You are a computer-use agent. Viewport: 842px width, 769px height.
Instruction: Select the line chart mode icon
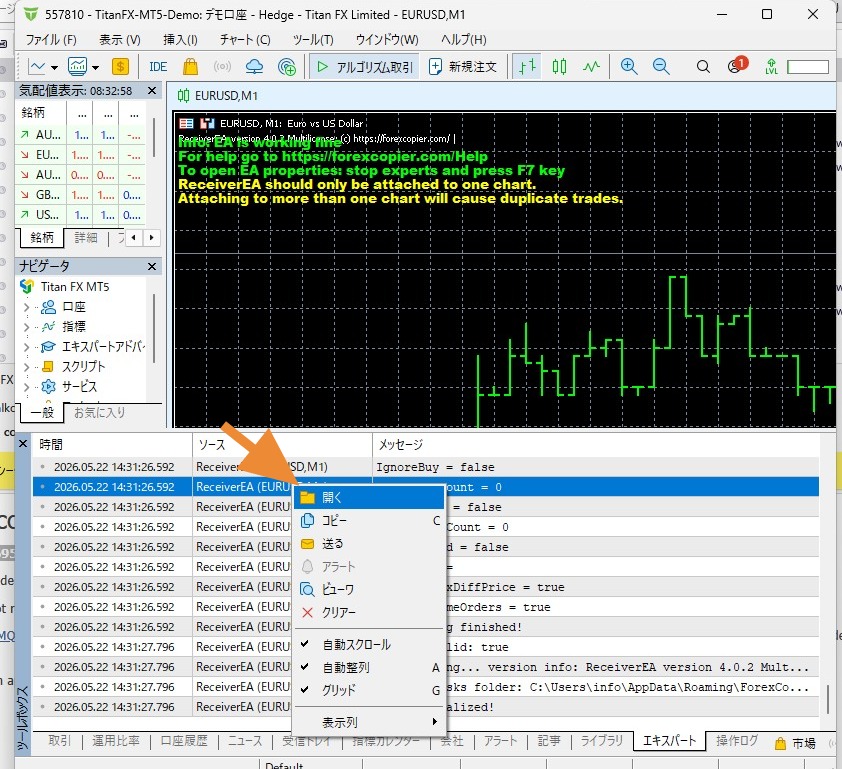(x=591, y=67)
